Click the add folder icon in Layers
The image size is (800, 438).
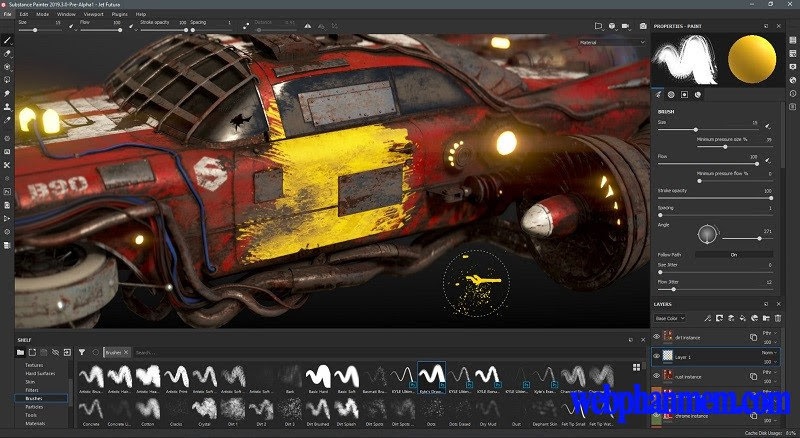pos(766,318)
